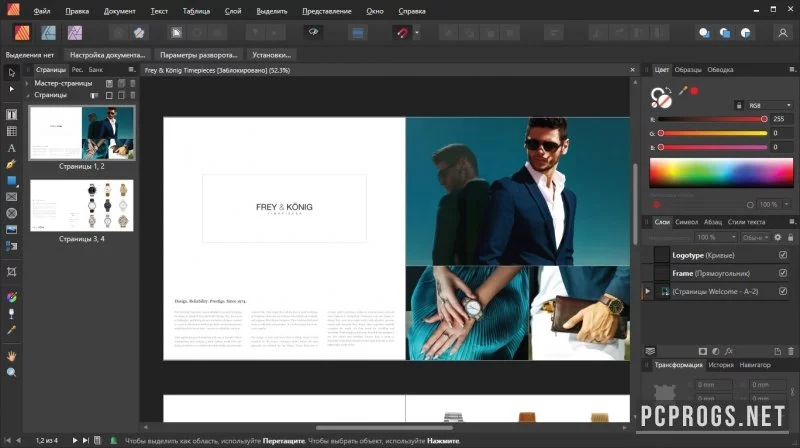This screenshot has height=448, width=800.
Task: Expand the Мастер-страницы section
Action: (x=27, y=83)
